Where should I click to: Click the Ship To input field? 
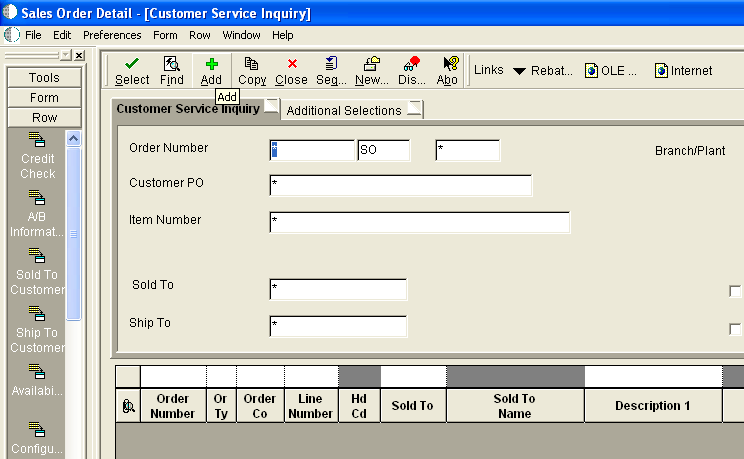pyautogui.click(x=338, y=326)
